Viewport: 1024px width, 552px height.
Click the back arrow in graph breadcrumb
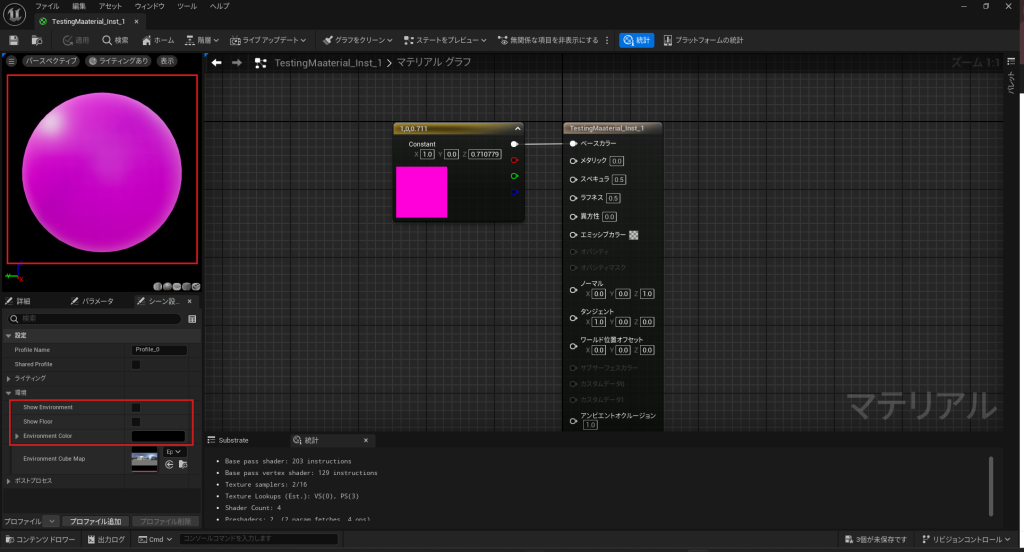(x=216, y=63)
